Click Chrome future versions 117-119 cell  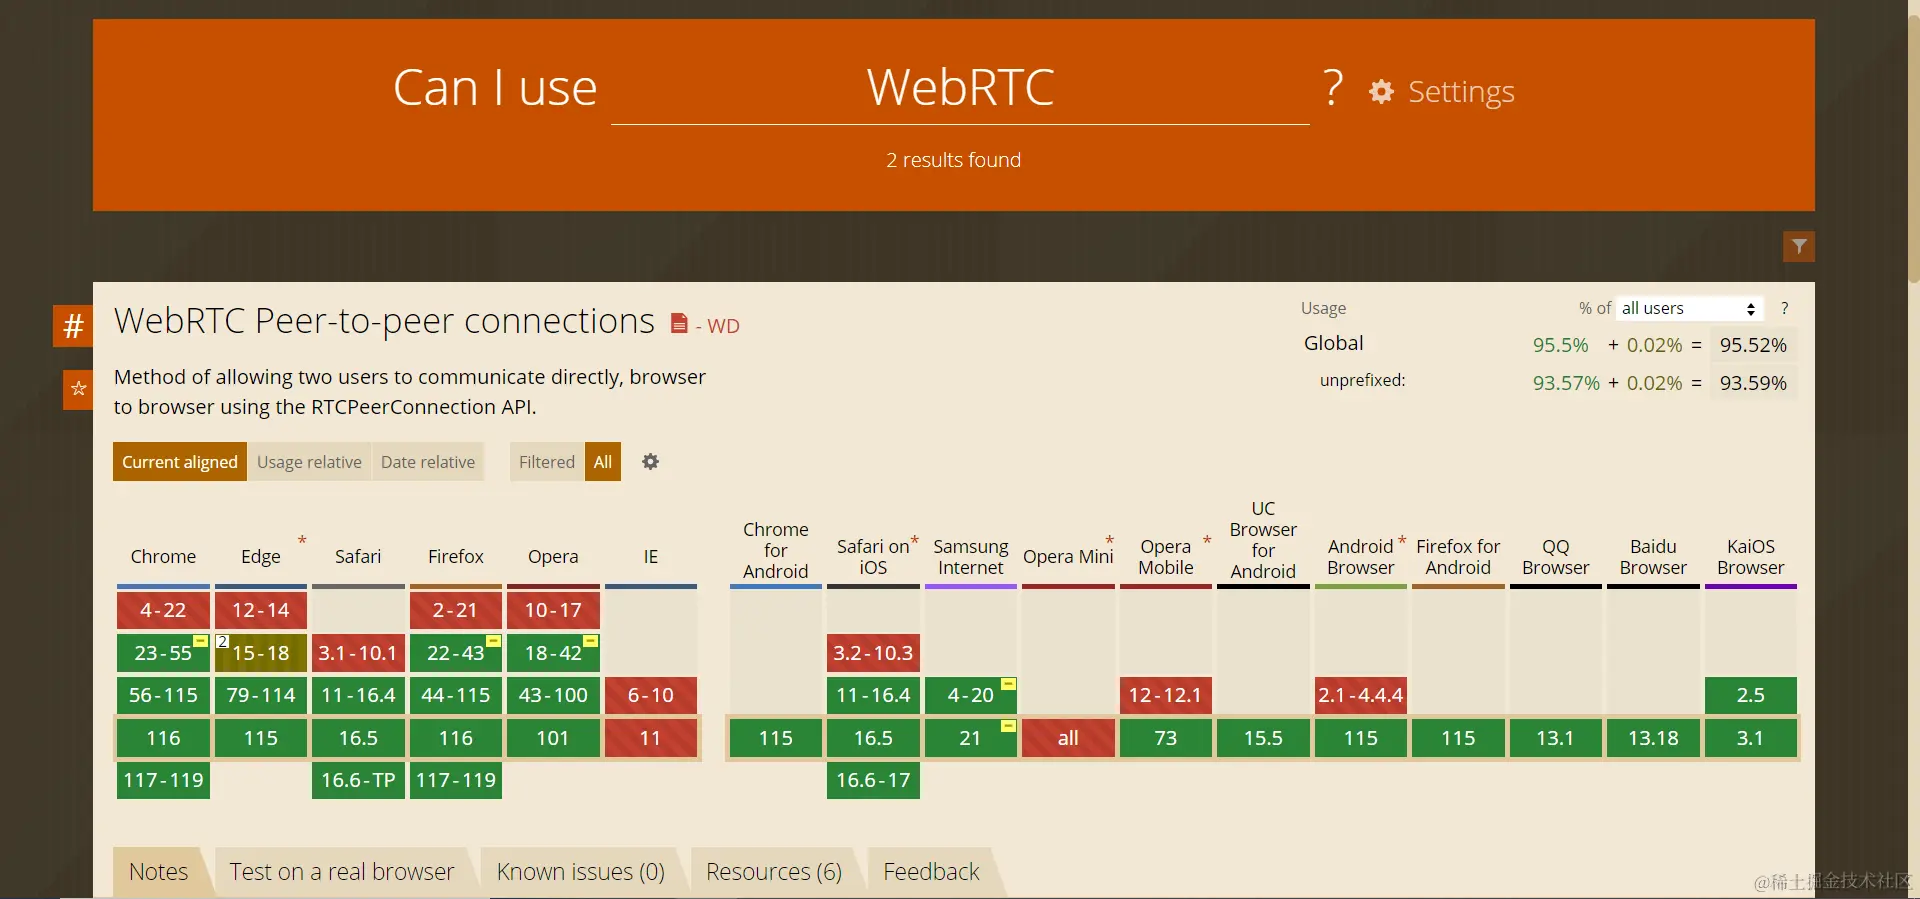tap(163, 780)
